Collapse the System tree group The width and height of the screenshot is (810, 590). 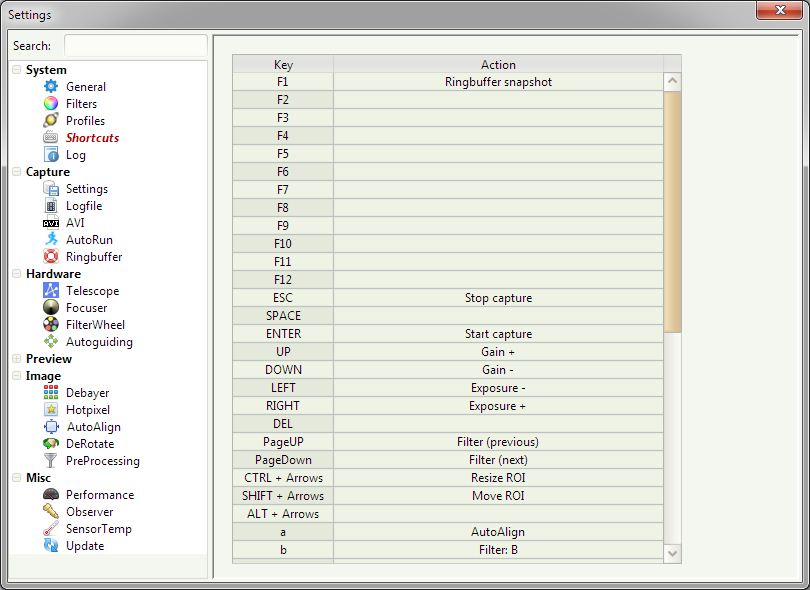coord(17,69)
